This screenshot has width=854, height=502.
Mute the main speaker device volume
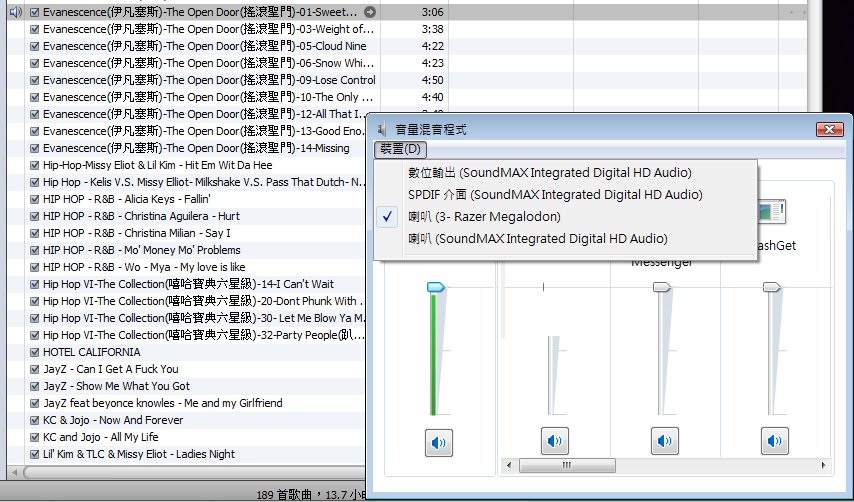[x=438, y=442]
